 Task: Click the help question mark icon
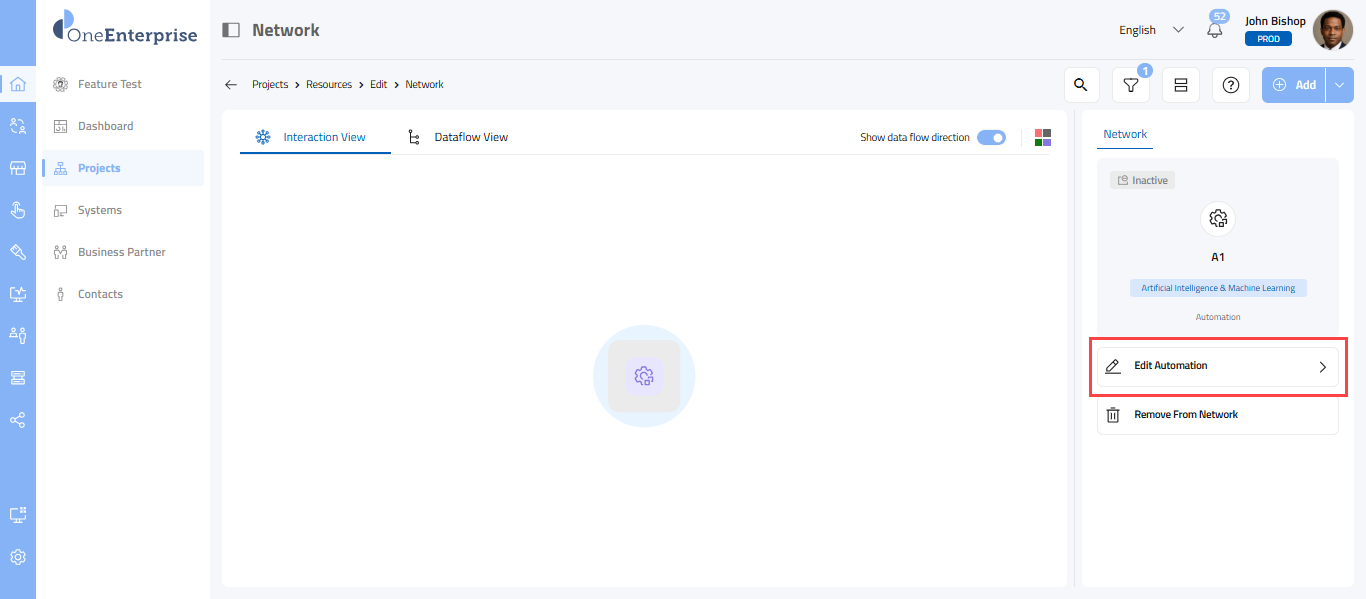(x=1231, y=85)
